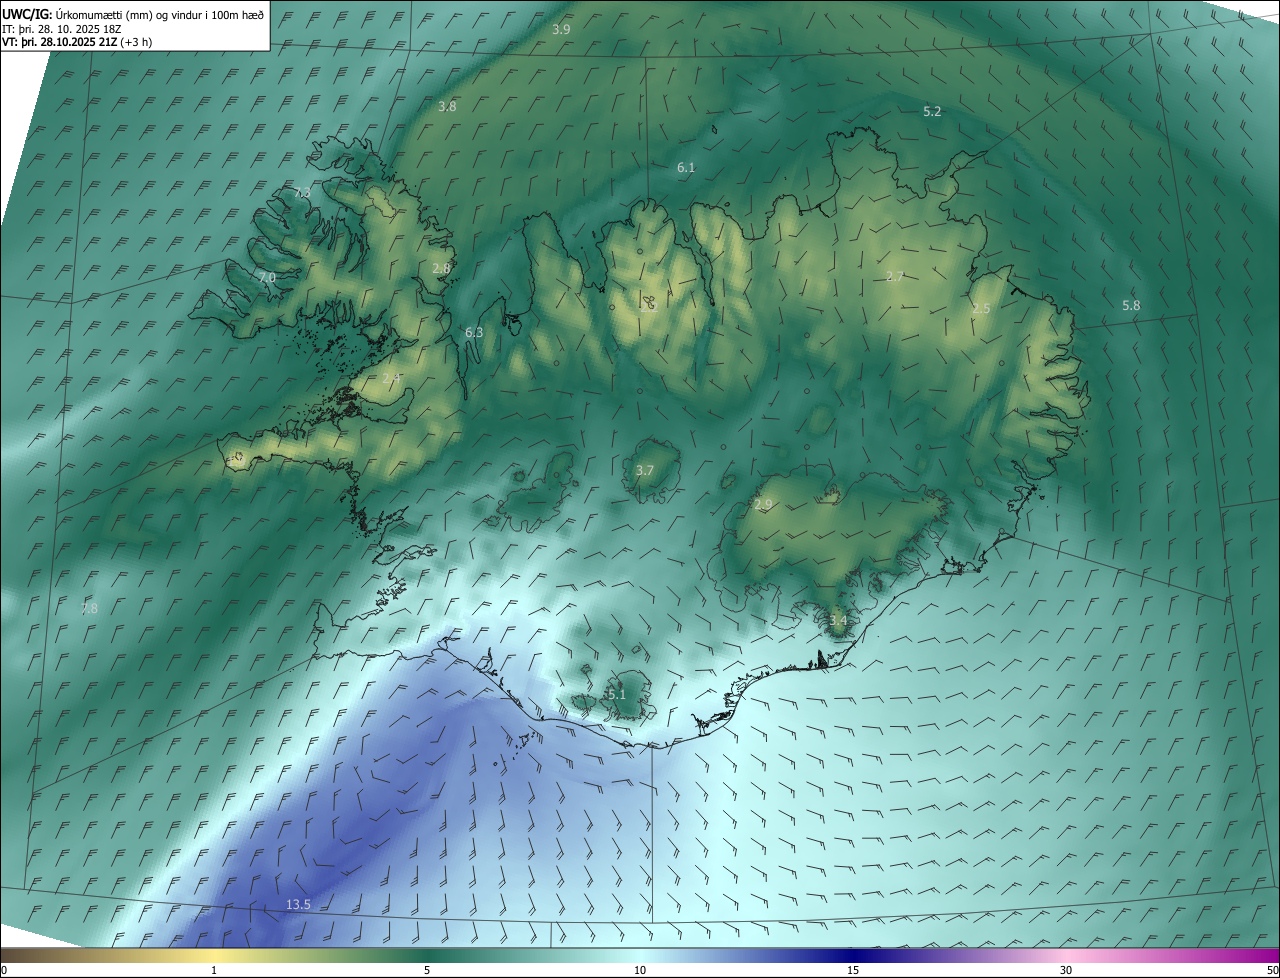Image resolution: width=1280 pixels, height=978 pixels.
Task: Click the 50 tick on the color scale
Action: coord(1272,970)
